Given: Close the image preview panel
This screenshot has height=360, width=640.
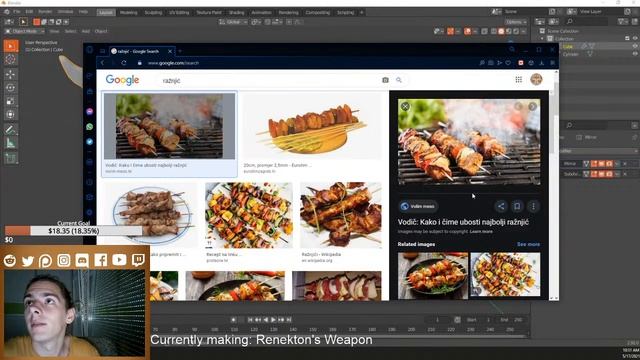Looking at the screenshot, I should 405,107.
